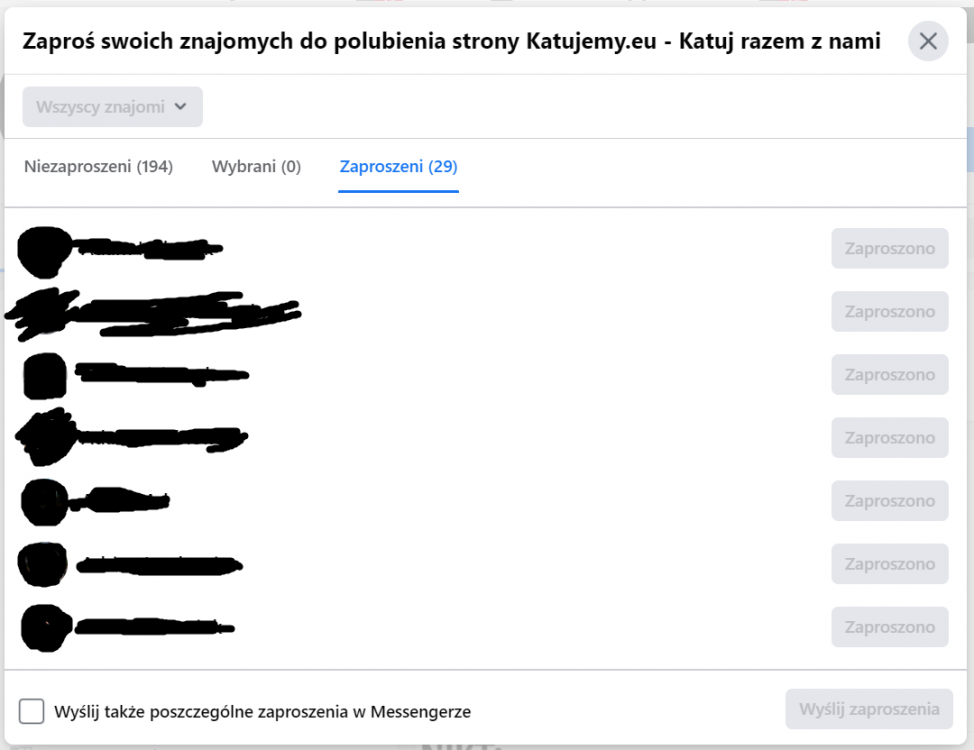Image resolution: width=974 pixels, height=750 pixels.
Task: Close the invite friends dialog
Action: click(x=928, y=41)
